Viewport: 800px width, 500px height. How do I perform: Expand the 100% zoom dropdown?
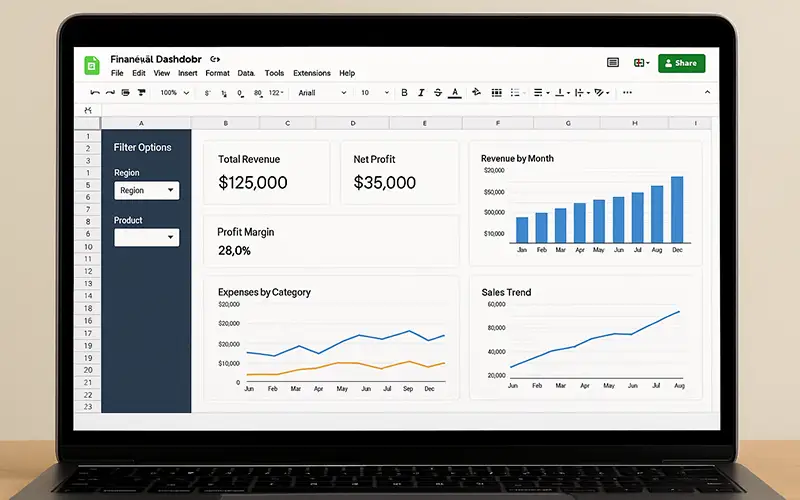(174, 93)
